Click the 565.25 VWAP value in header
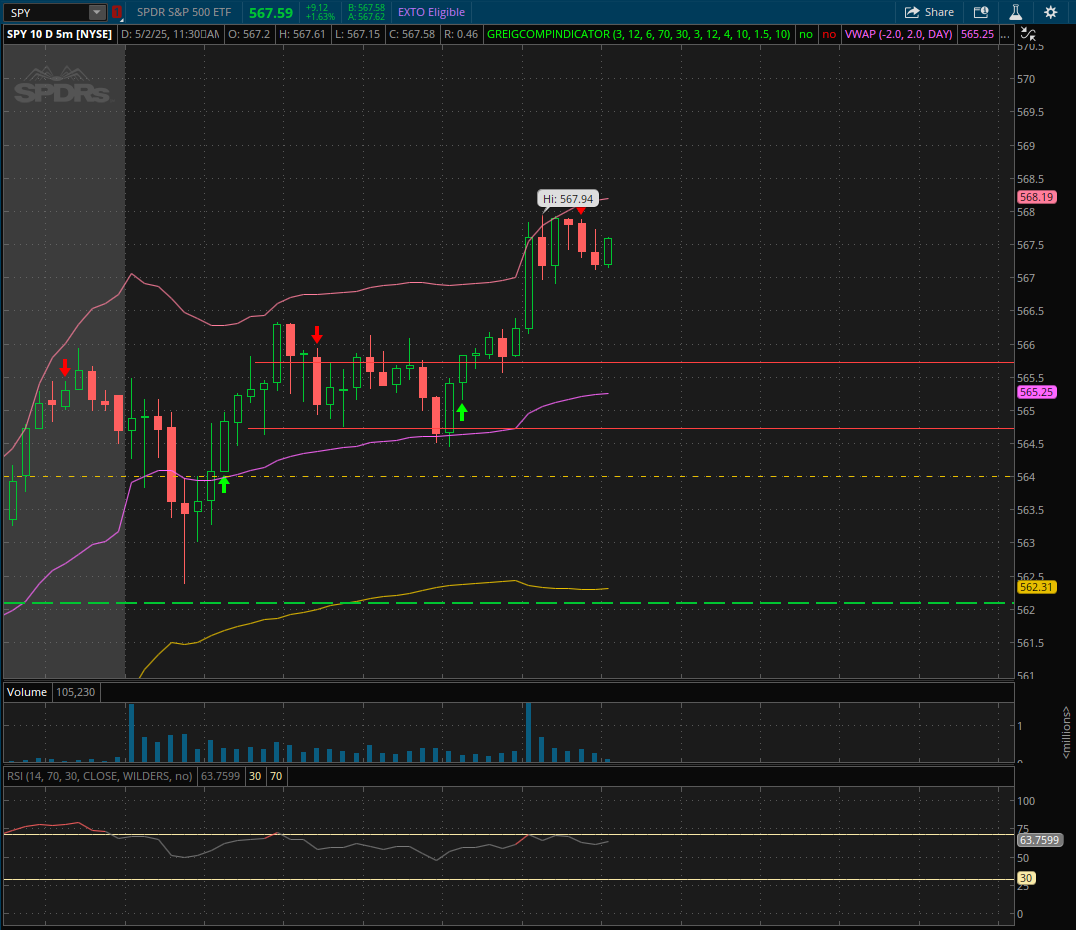Viewport: 1076px width, 930px height. coord(977,34)
